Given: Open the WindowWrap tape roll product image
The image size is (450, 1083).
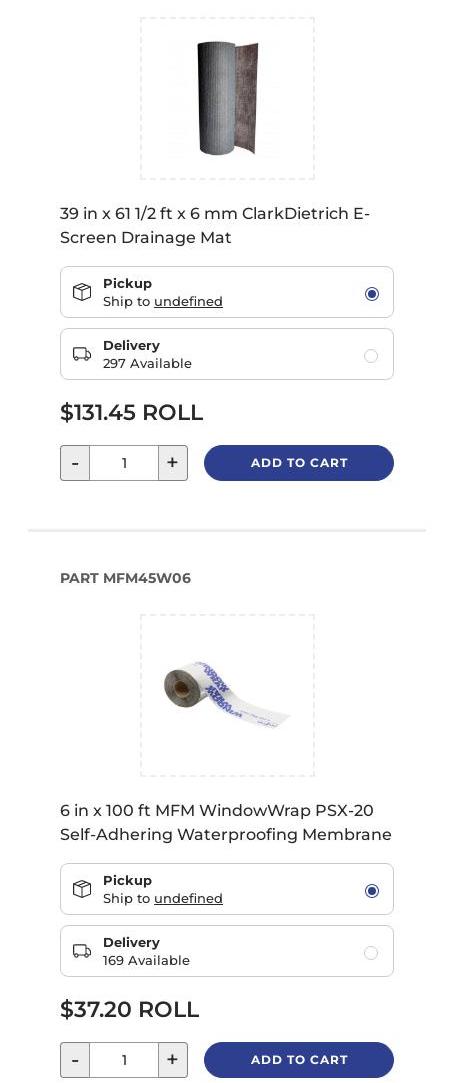Looking at the screenshot, I should pyautogui.click(x=227, y=695).
